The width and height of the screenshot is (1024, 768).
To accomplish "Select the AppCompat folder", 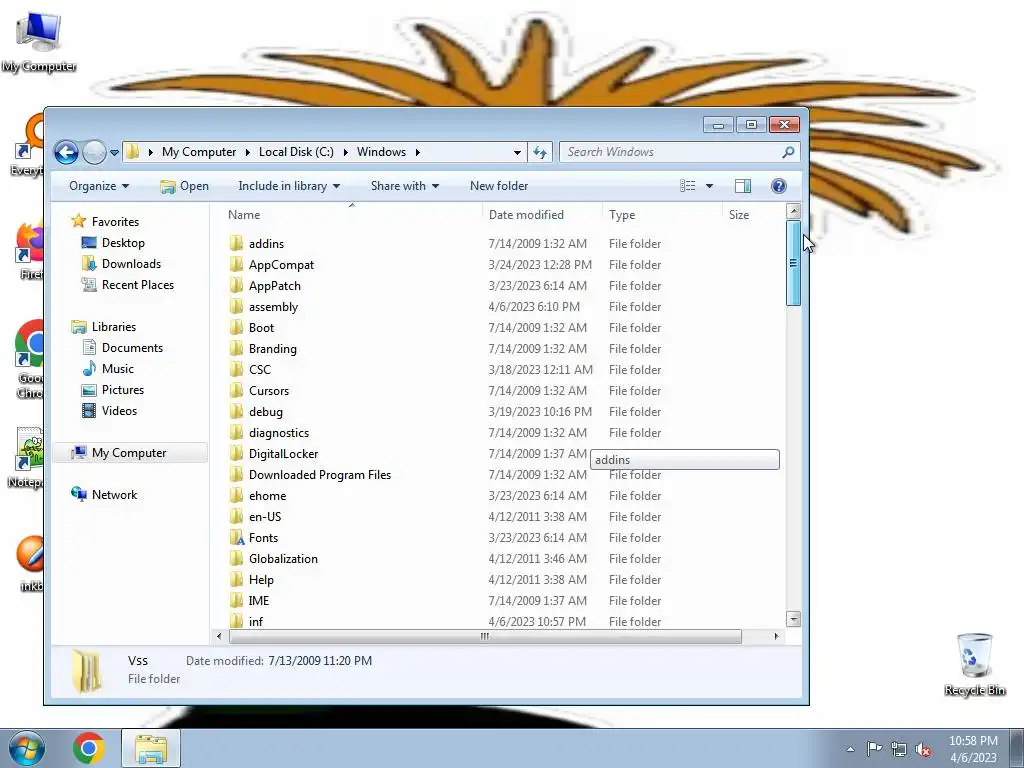I will coord(281,264).
